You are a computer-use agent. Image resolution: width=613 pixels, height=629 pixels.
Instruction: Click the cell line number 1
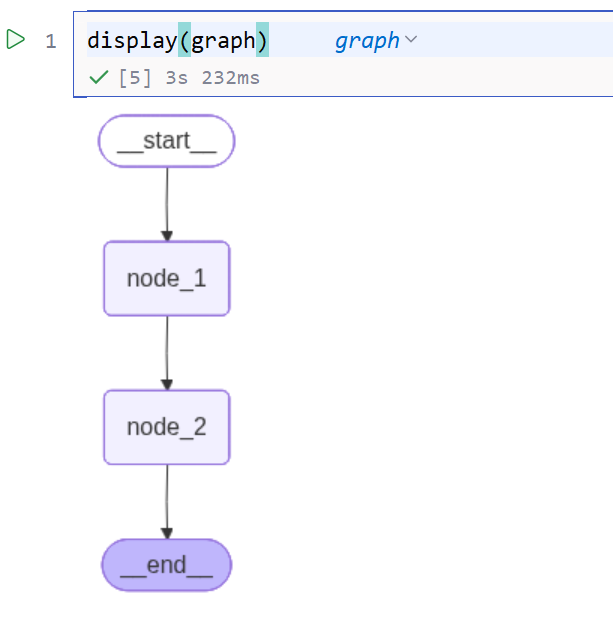pos(51,41)
